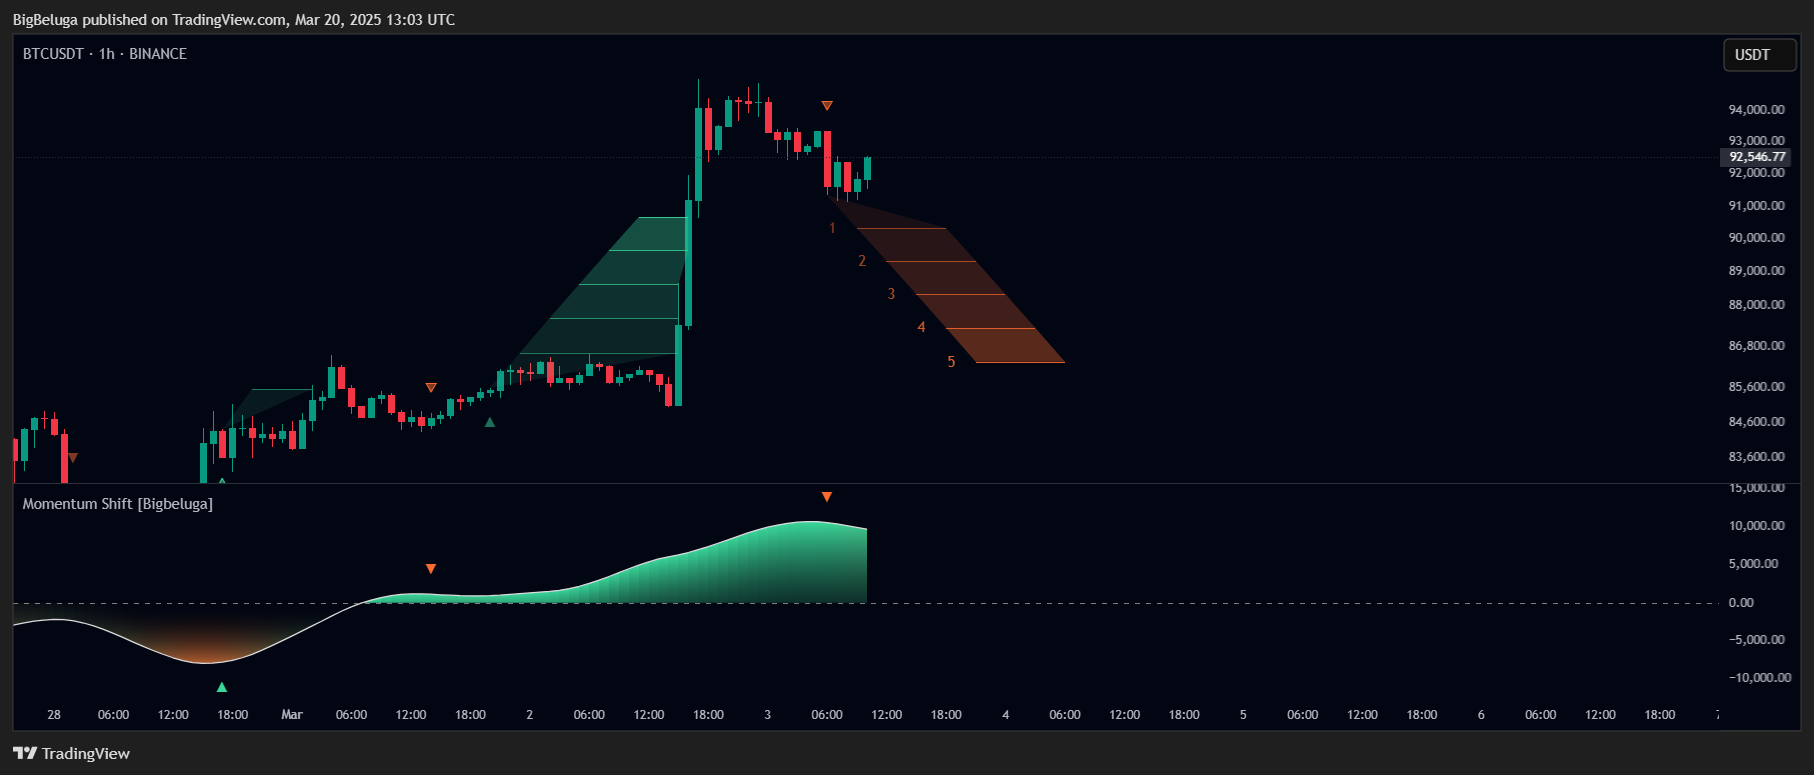Click the 94,000.00 price axis label
This screenshot has width=1814, height=775.
coord(1757,110)
